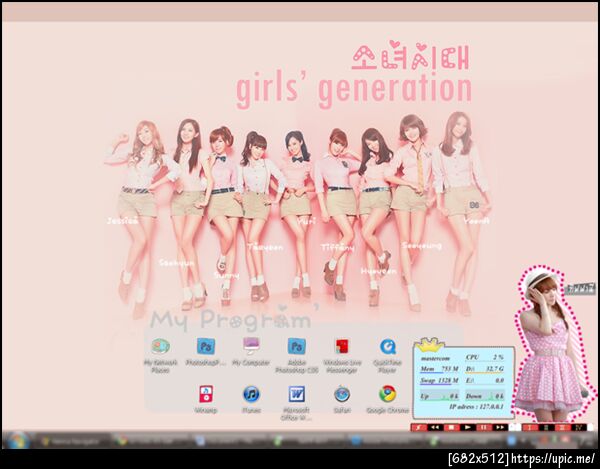Click the stop button on player skin
This screenshot has width=600, height=469.
[x=451, y=427]
